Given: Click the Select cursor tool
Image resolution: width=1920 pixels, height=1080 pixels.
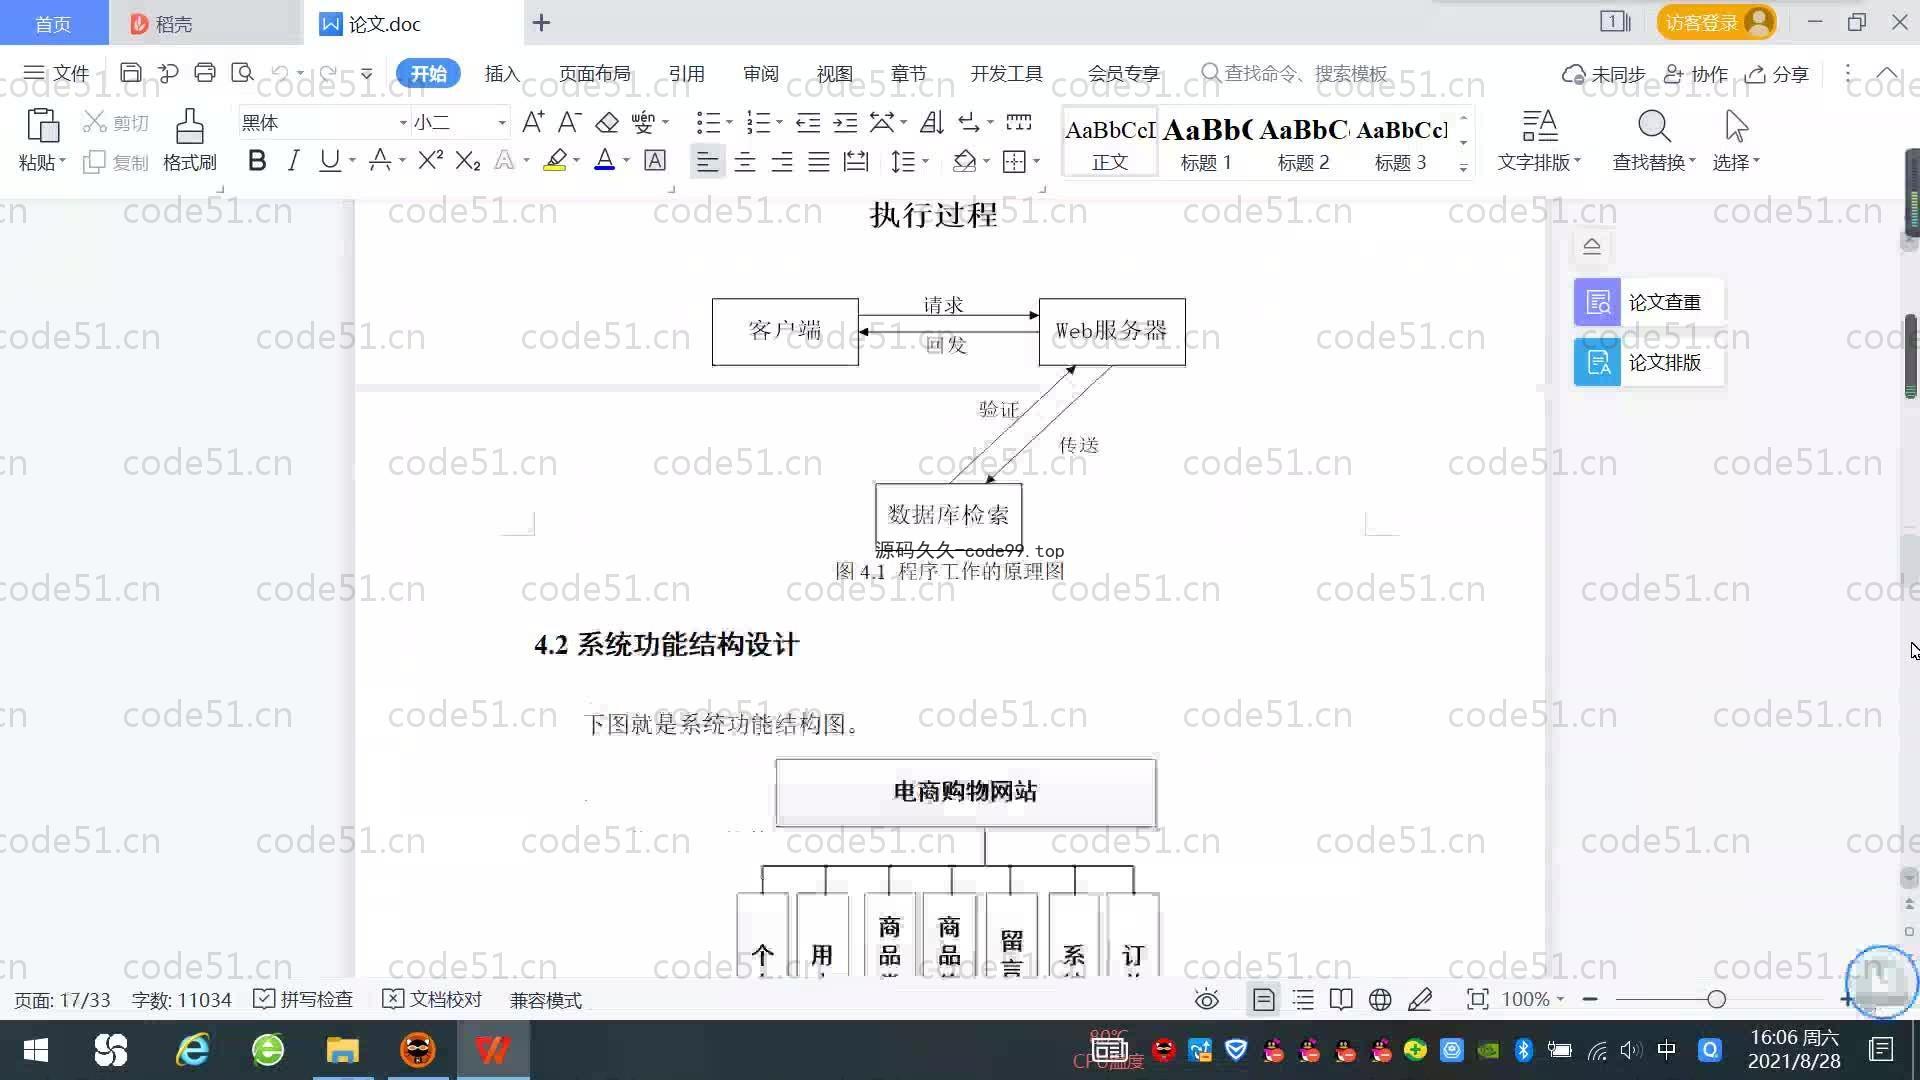Looking at the screenshot, I should point(1736,140).
